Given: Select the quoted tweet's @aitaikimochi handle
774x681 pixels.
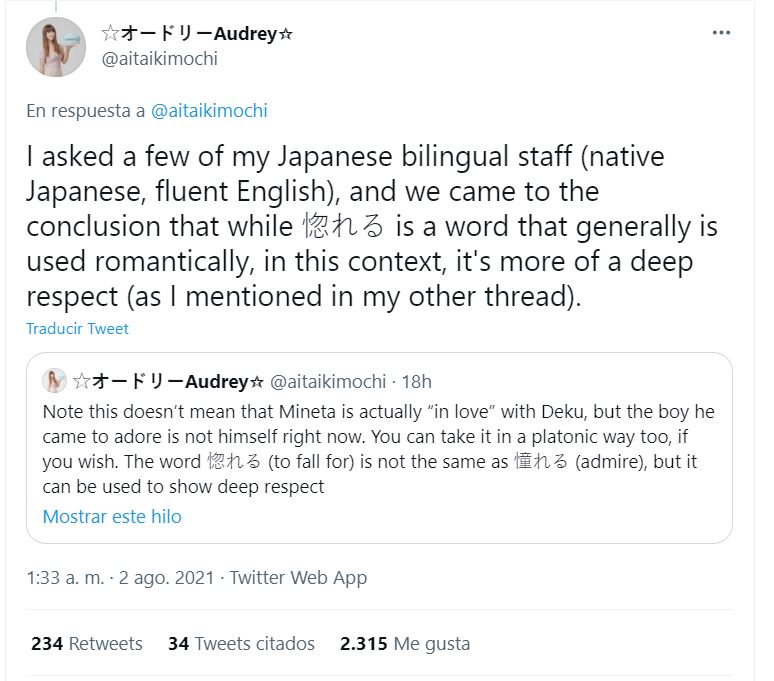Looking at the screenshot, I should point(328,381).
